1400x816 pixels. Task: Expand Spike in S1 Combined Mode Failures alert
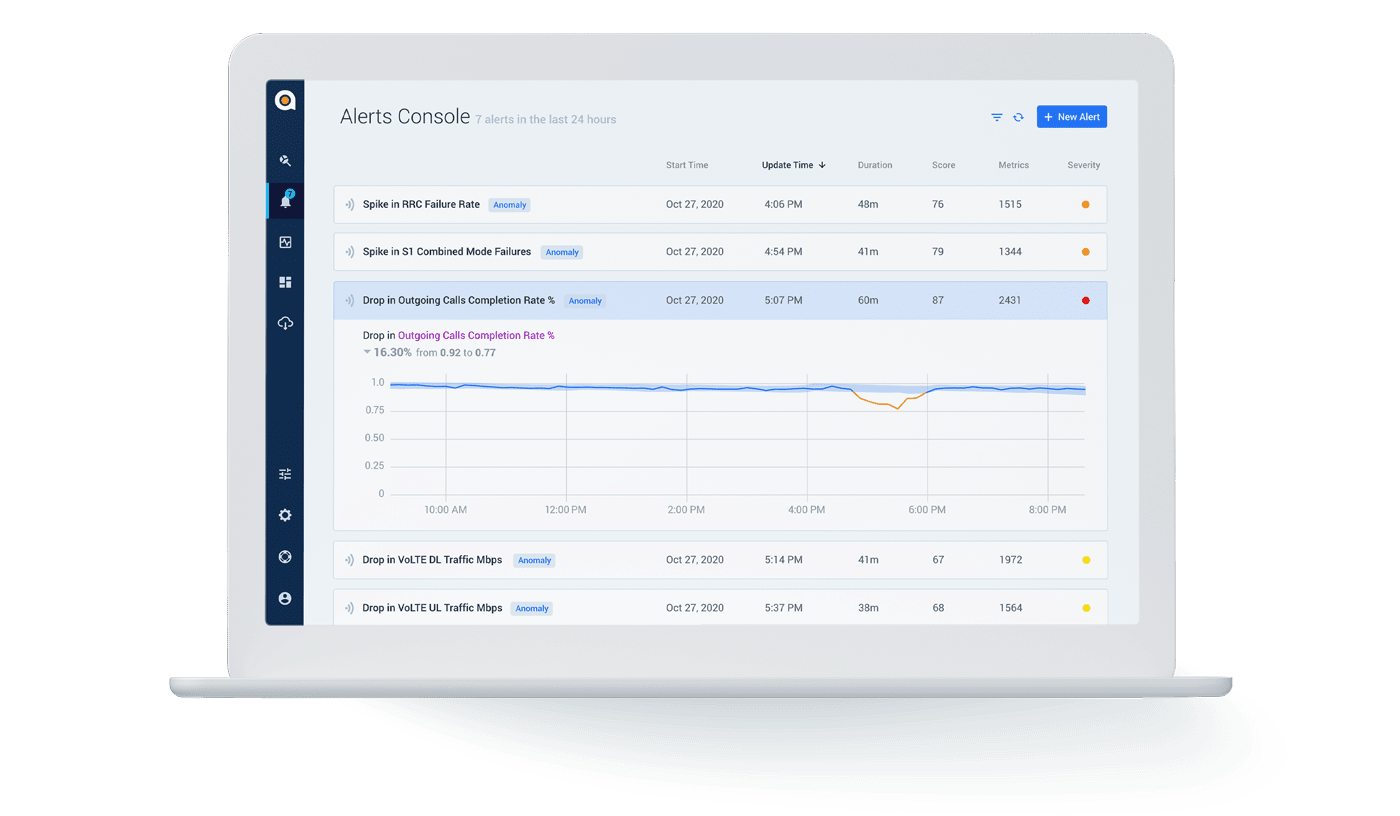click(720, 252)
